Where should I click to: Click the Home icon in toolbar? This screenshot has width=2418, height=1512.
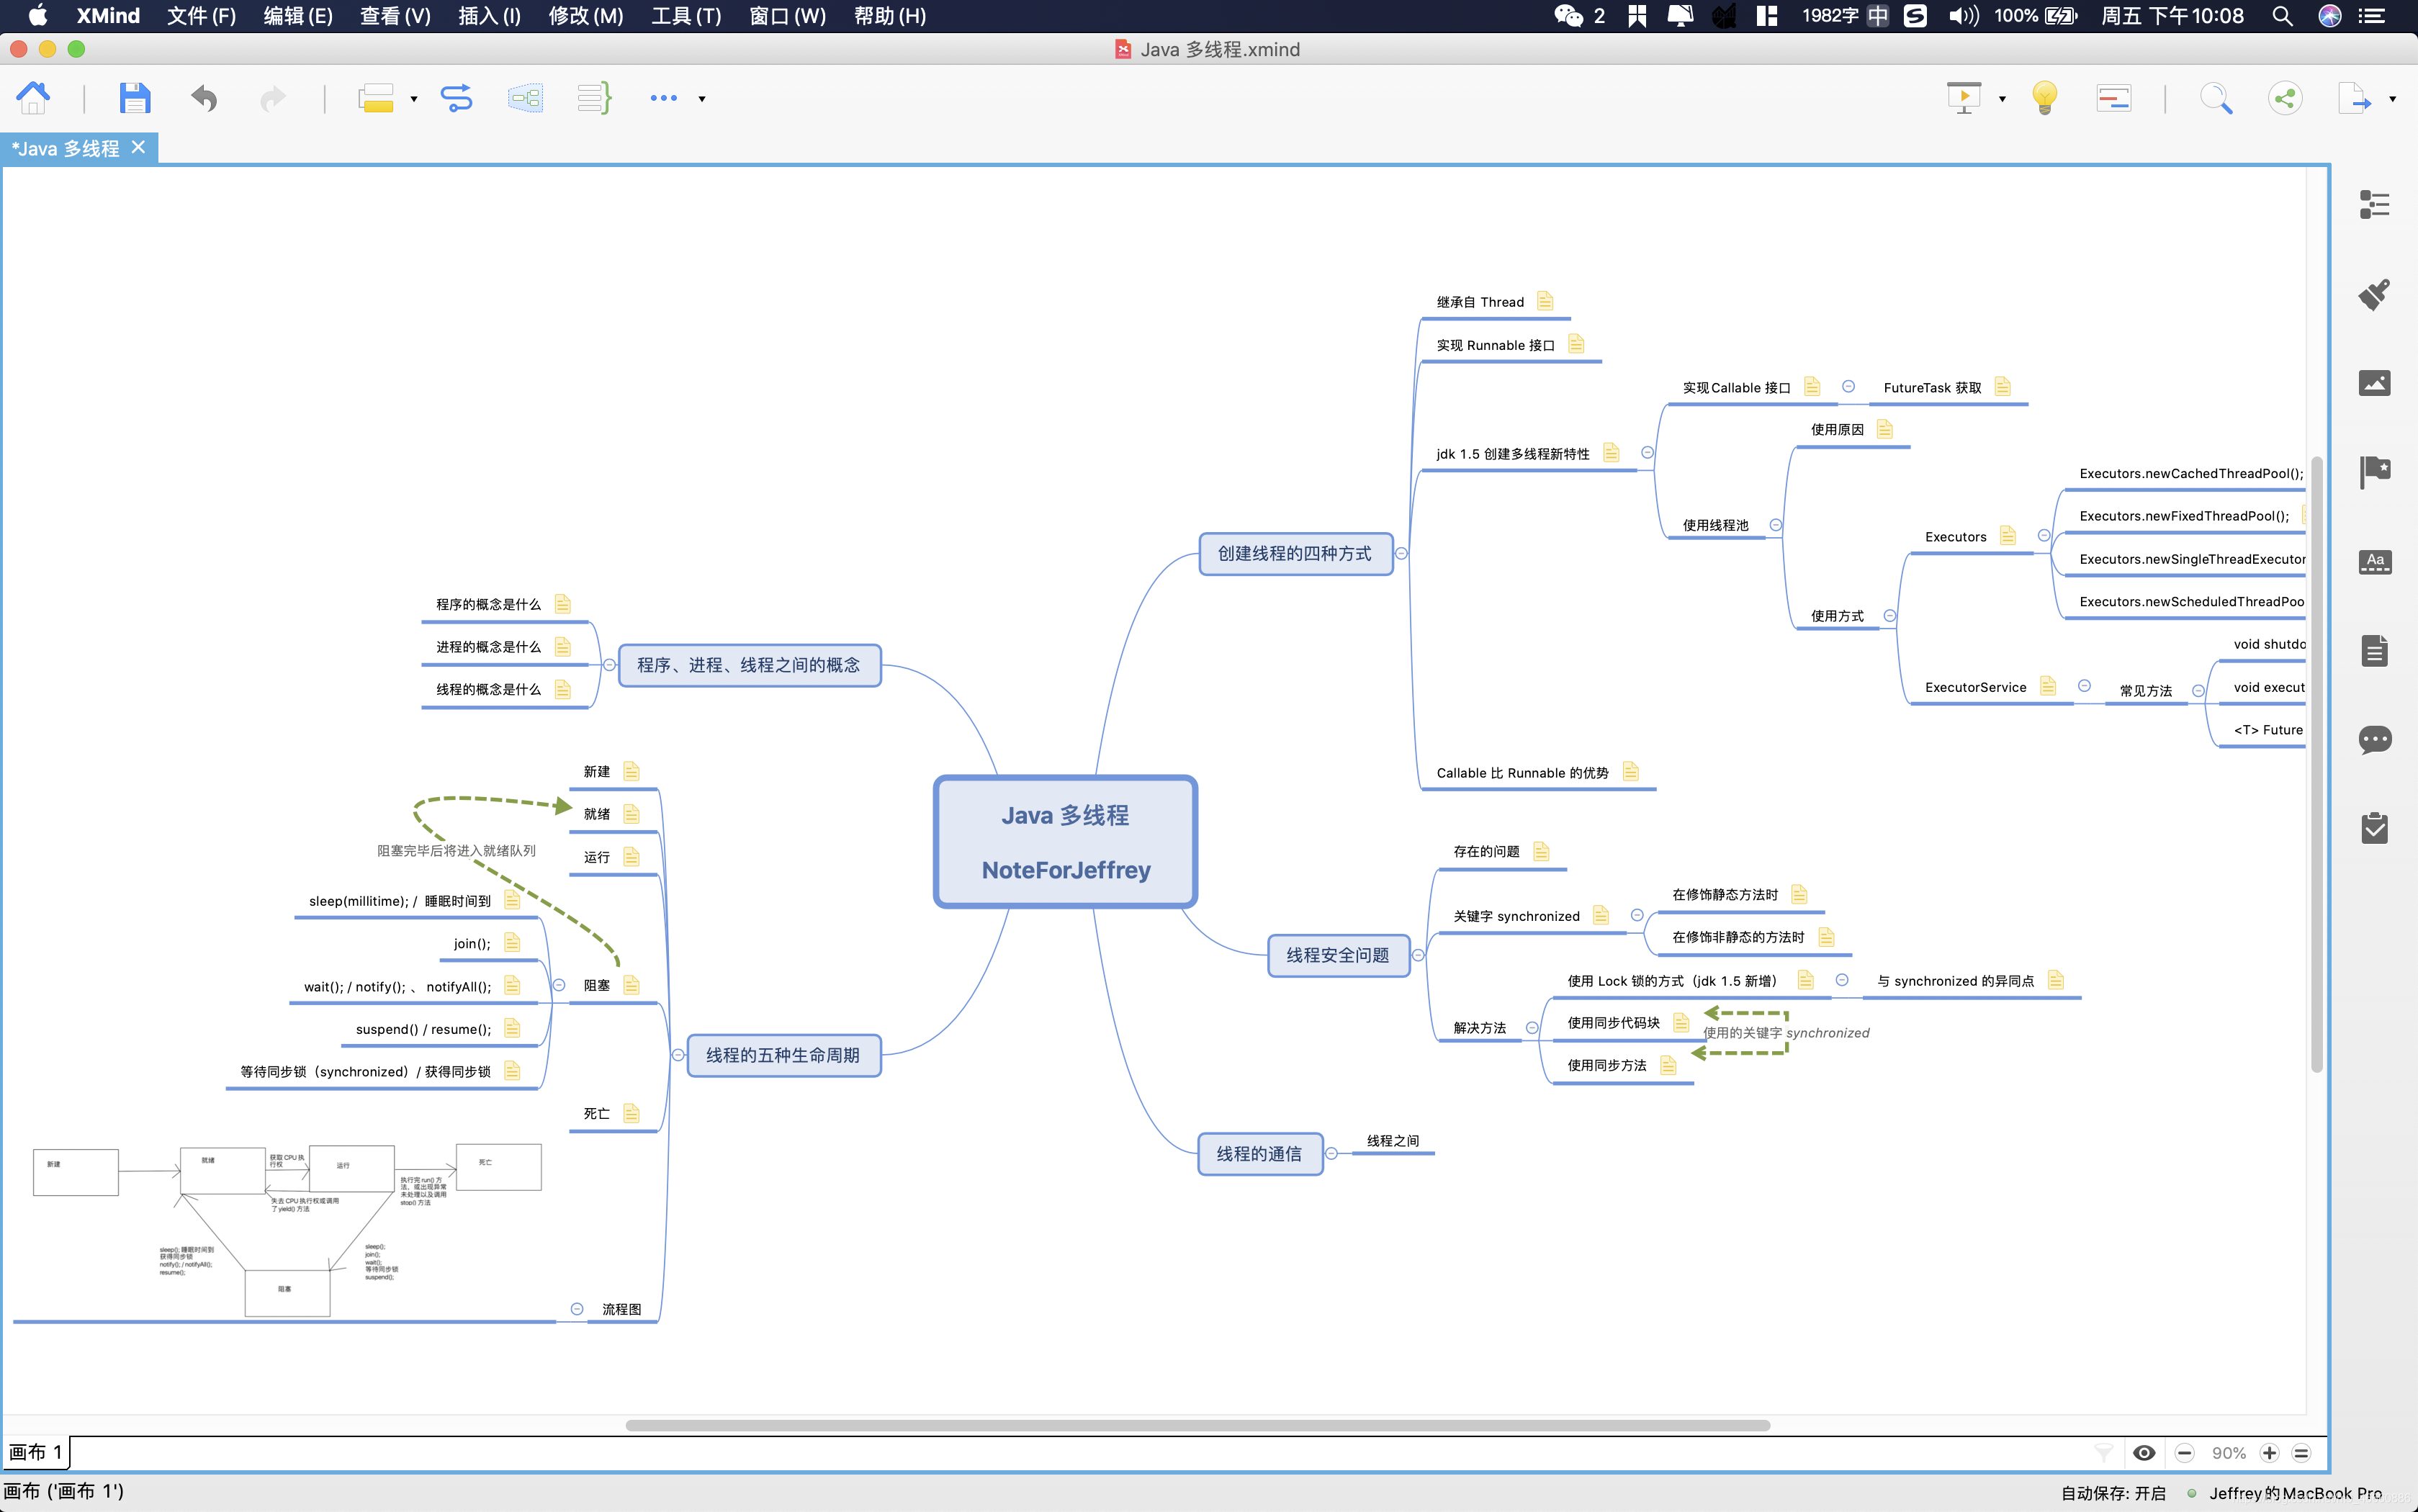(x=33, y=98)
